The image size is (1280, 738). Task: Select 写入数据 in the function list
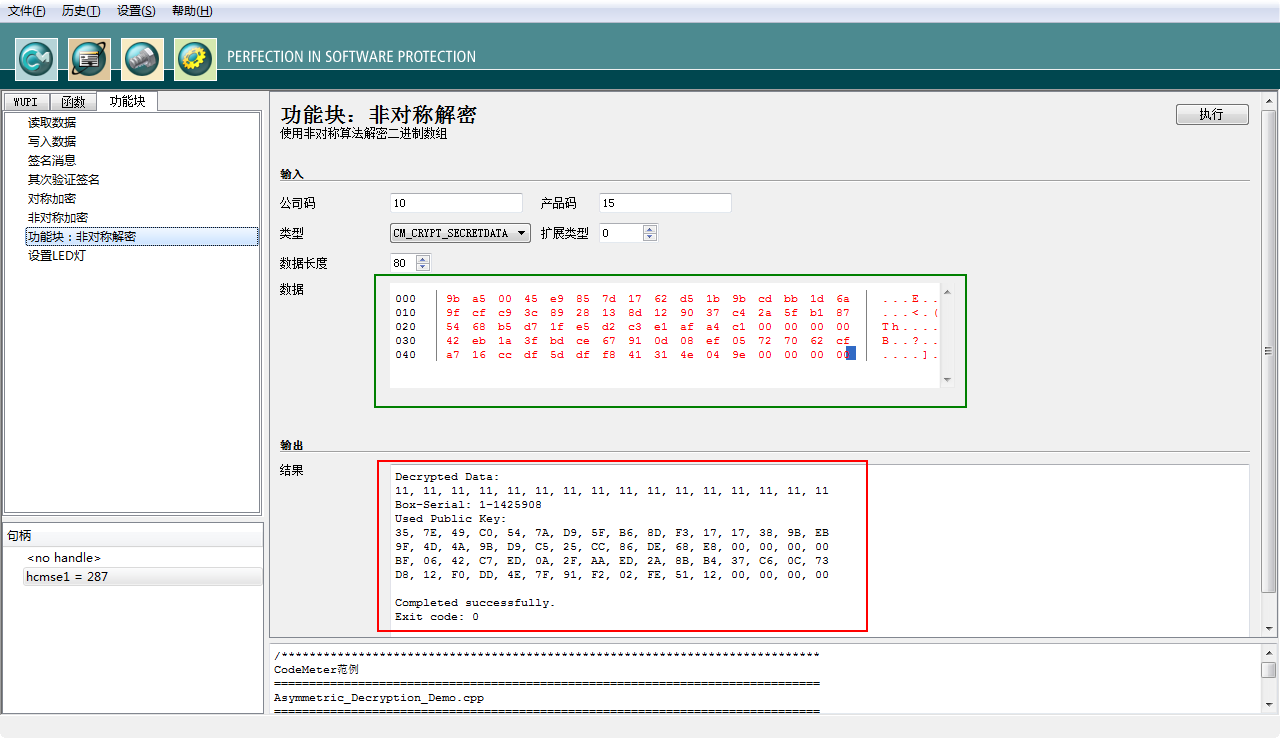[52, 141]
